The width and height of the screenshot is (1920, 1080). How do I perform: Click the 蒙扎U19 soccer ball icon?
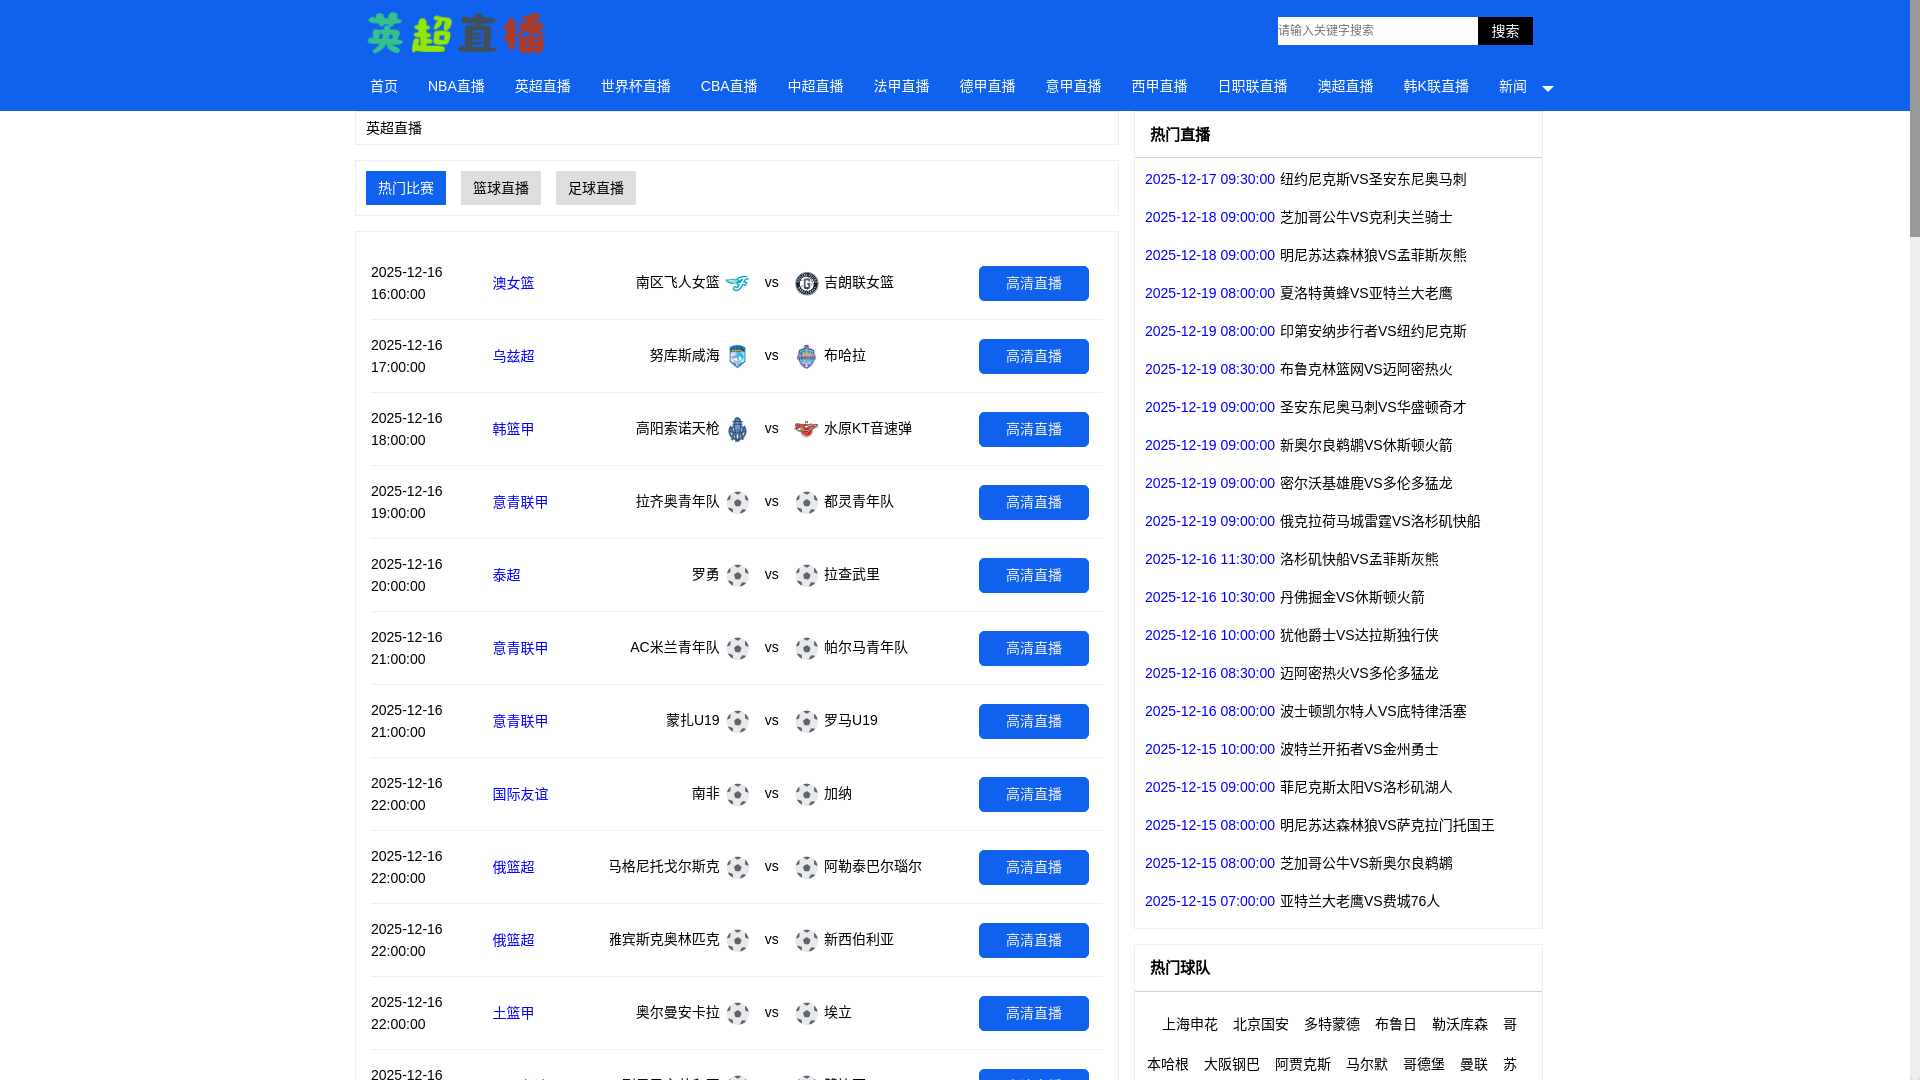[737, 721]
